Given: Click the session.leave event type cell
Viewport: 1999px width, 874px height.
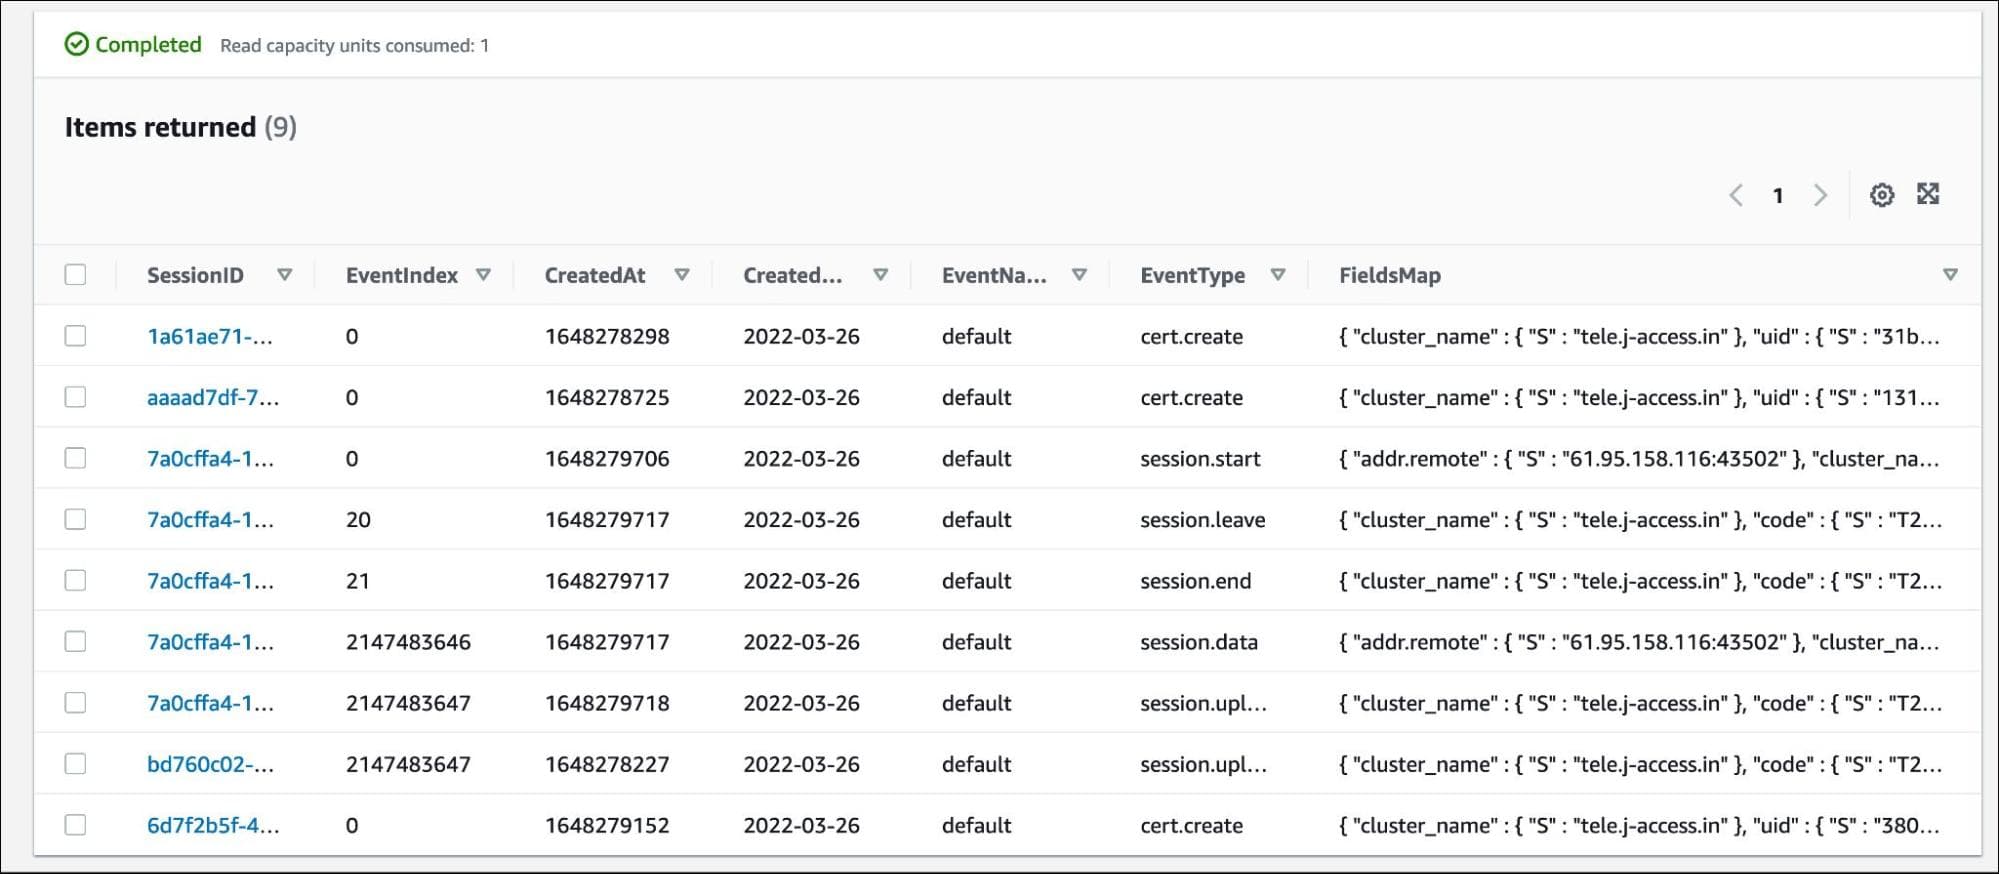Looking at the screenshot, I should coord(1203,520).
